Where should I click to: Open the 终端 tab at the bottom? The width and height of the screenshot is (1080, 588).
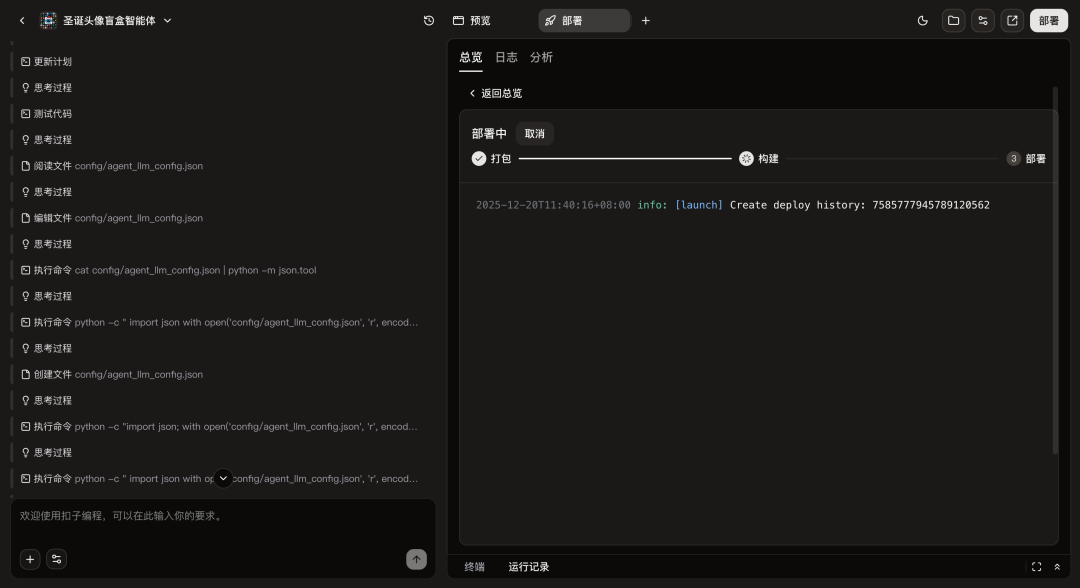pos(474,567)
